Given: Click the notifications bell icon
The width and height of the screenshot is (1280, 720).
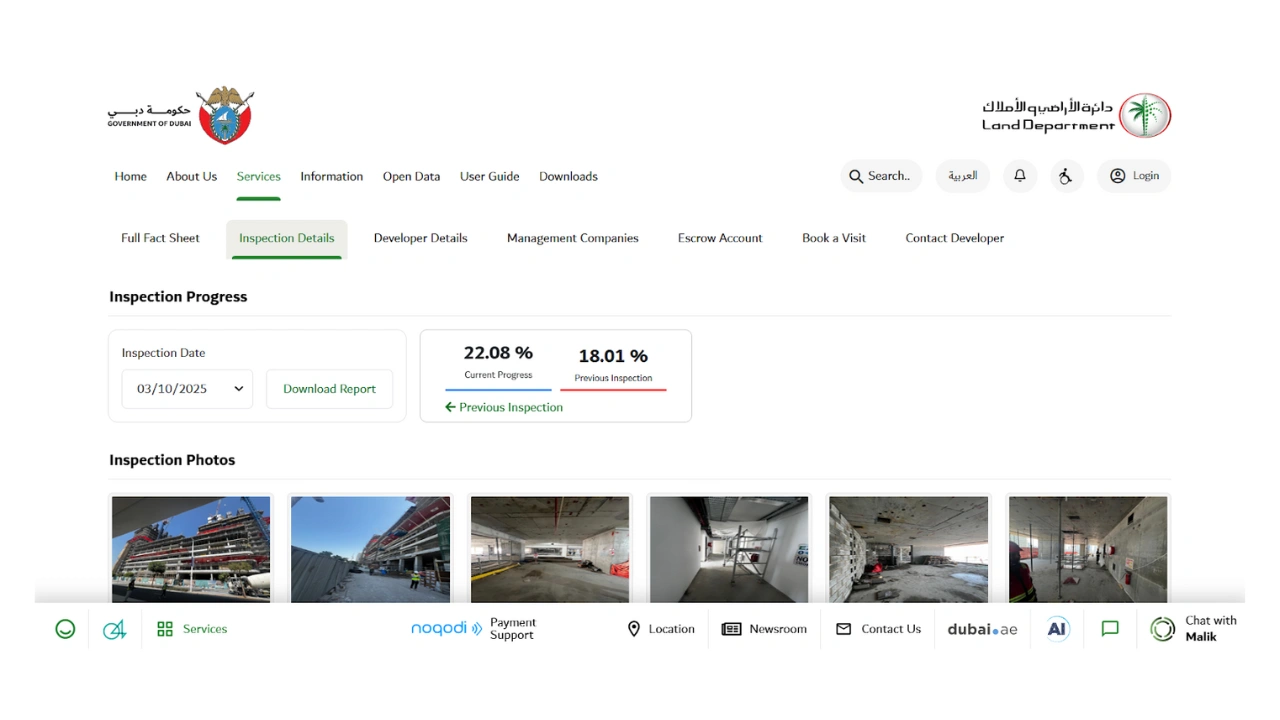Looking at the screenshot, I should pyautogui.click(x=1020, y=175).
